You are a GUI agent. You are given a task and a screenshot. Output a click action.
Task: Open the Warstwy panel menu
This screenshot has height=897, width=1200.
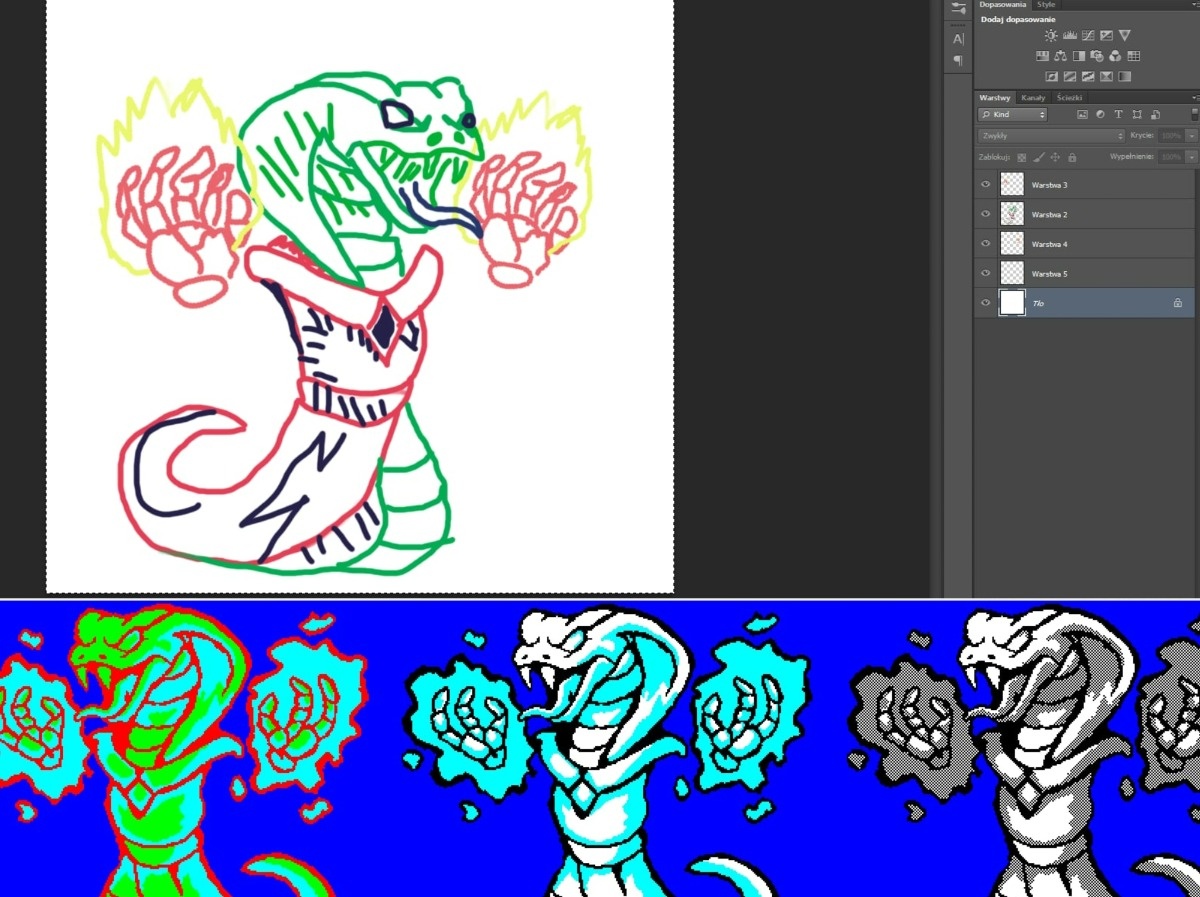coord(1196,98)
